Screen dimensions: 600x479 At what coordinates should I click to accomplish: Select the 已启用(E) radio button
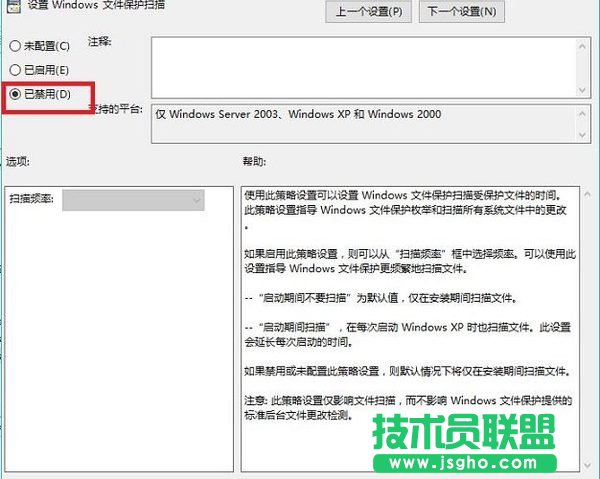coord(15,70)
